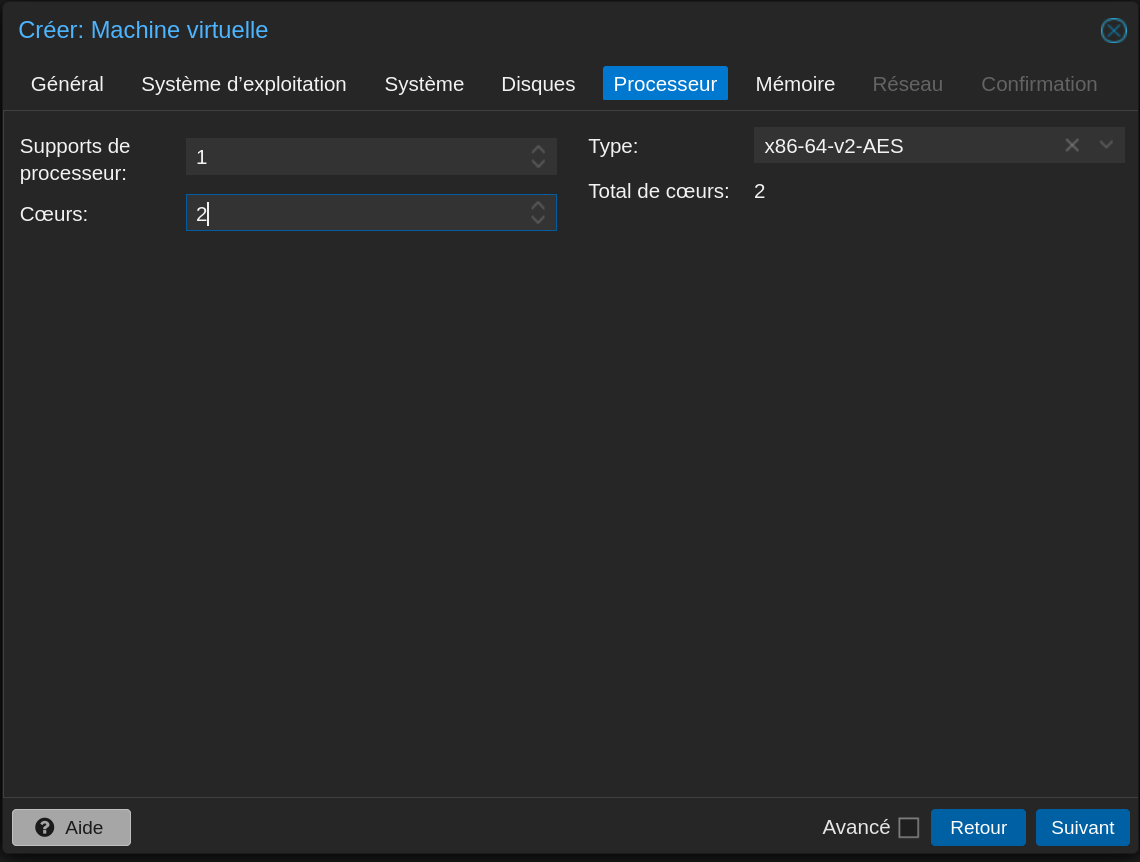Open the Mémoire tab
1140x862 pixels.
coord(795,84)
